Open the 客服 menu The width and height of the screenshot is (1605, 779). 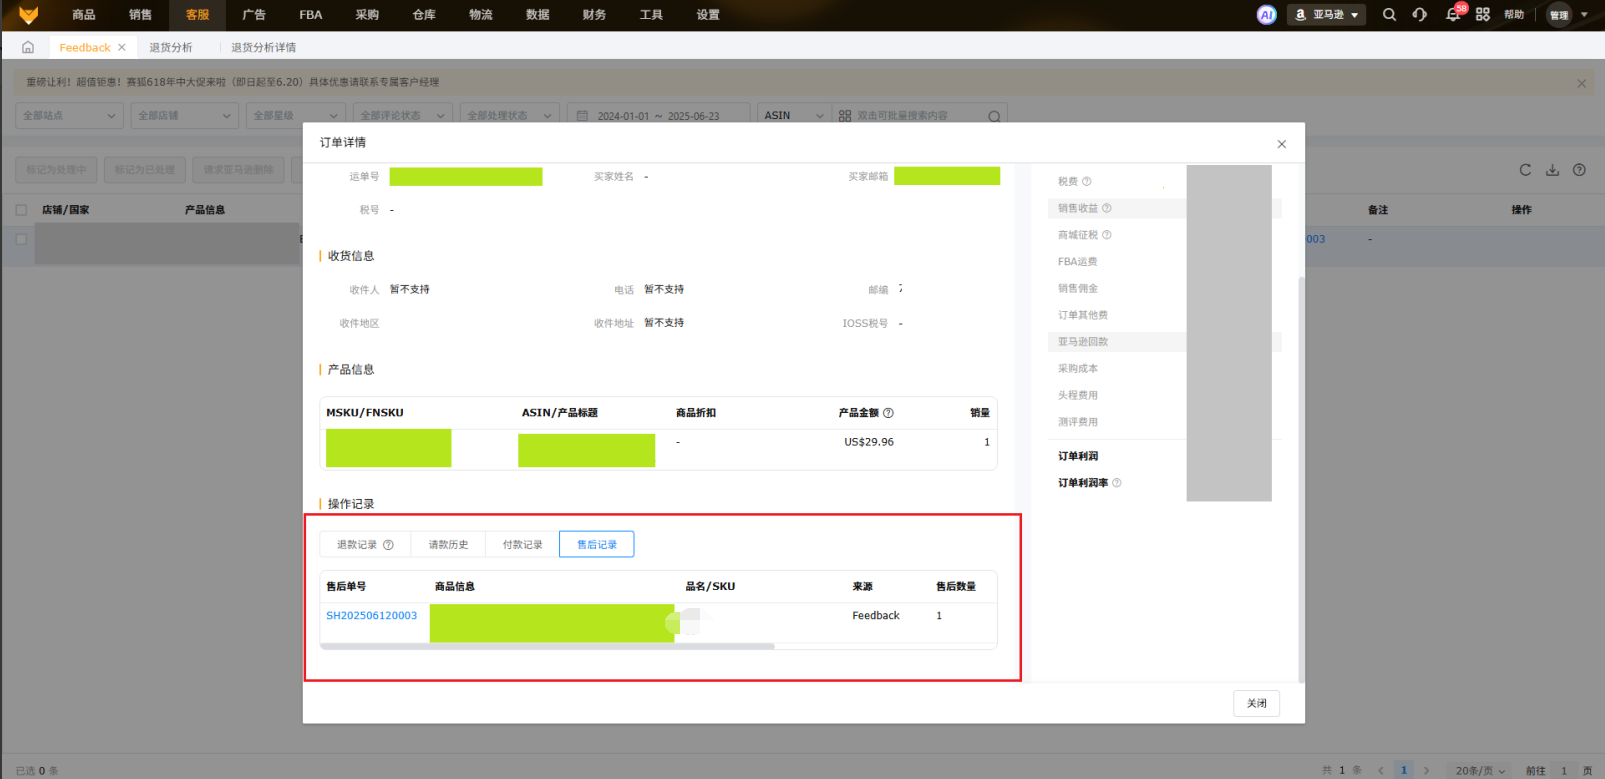198,15
